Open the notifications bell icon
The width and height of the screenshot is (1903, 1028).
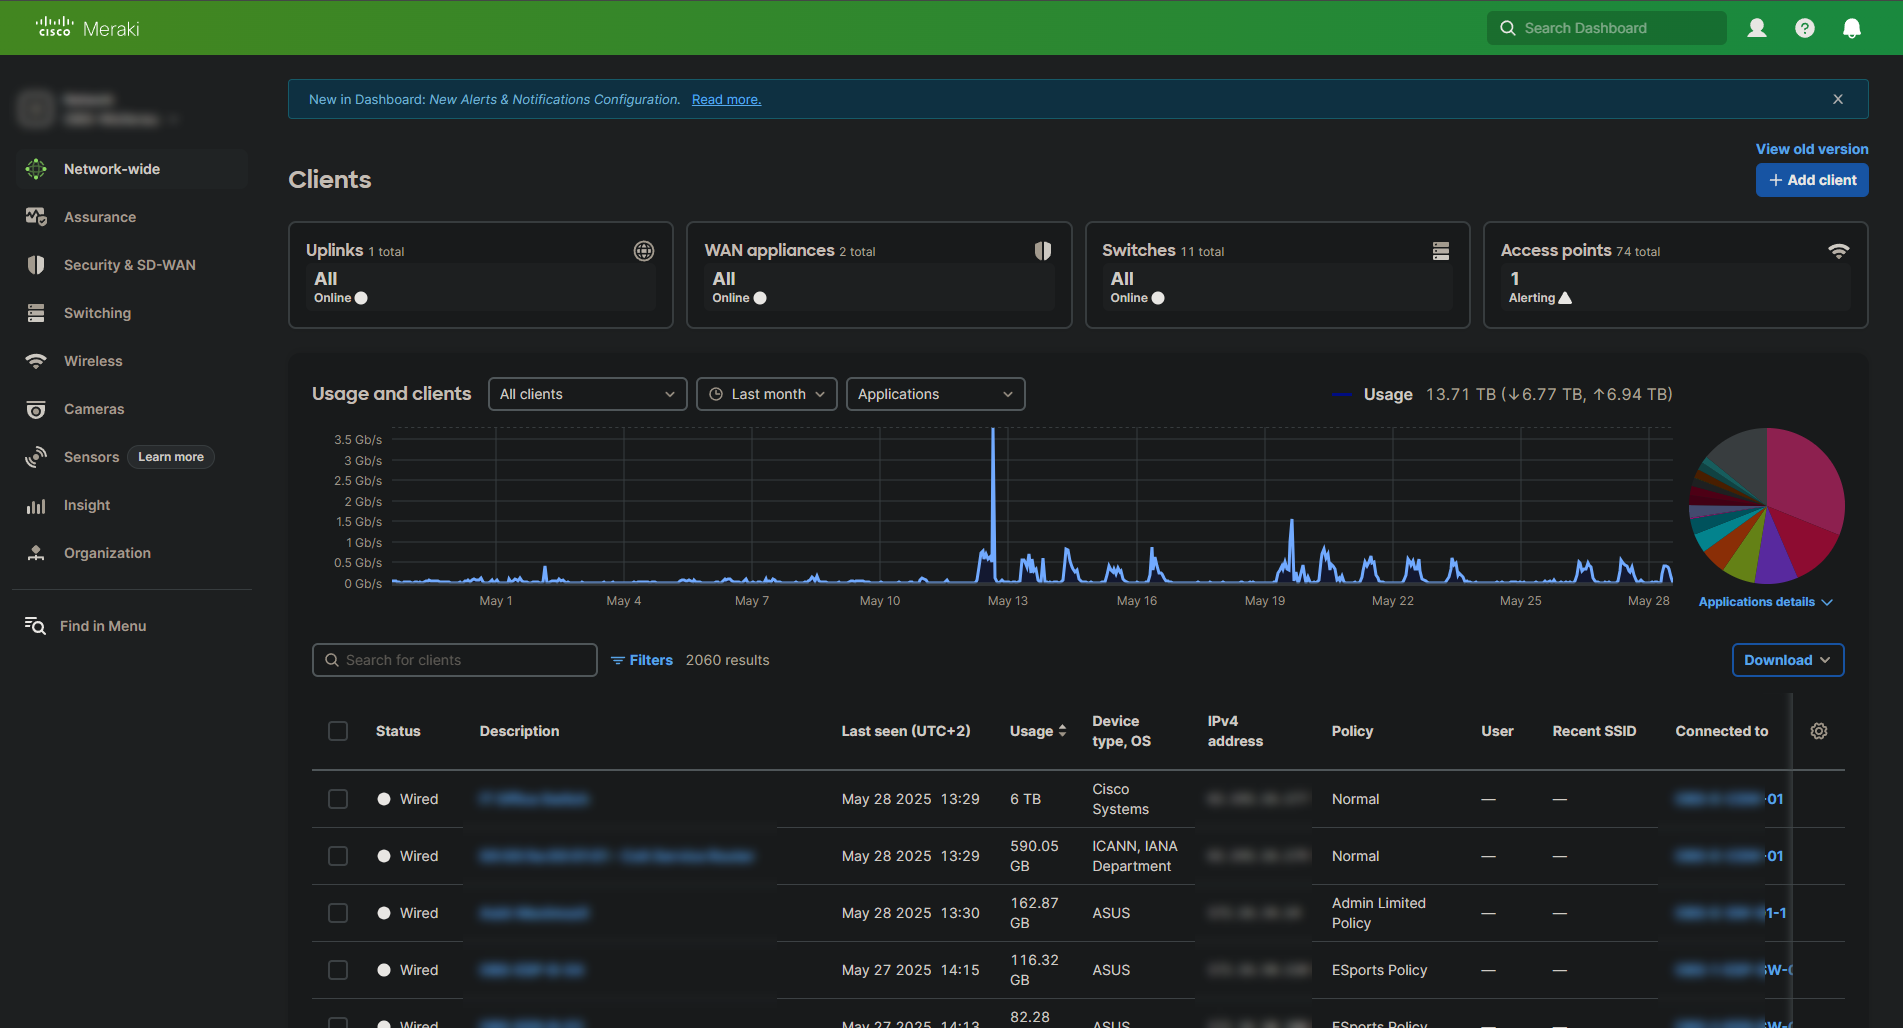coord(1851,28)
